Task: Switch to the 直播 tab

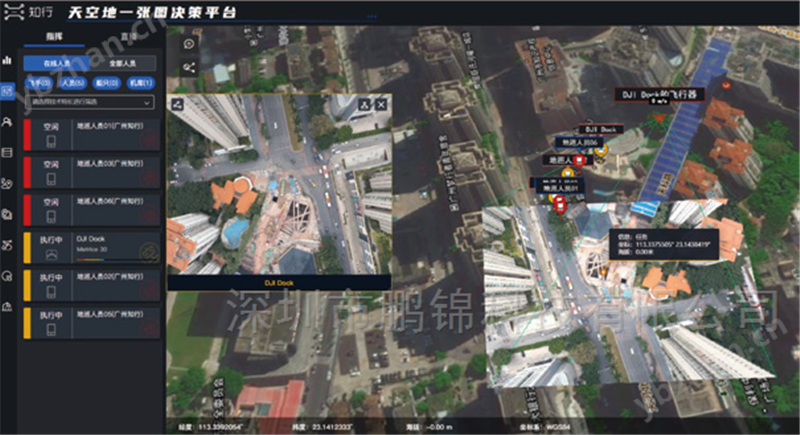Action: pyautogui.click(x=128, y=36)
